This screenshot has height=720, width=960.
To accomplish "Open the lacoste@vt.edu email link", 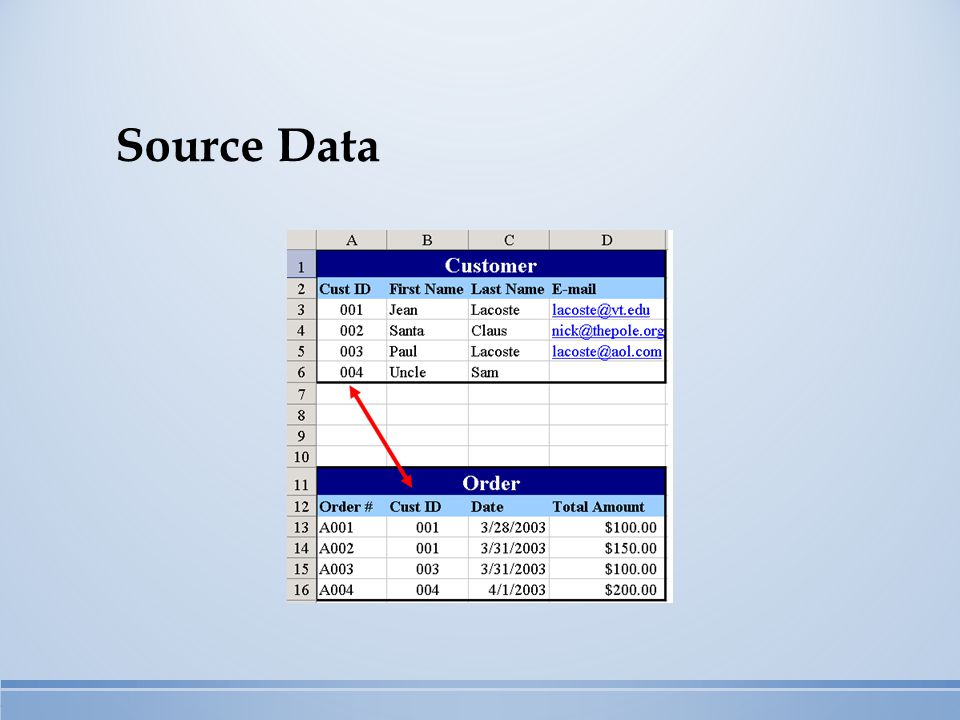I will (601, 310).
